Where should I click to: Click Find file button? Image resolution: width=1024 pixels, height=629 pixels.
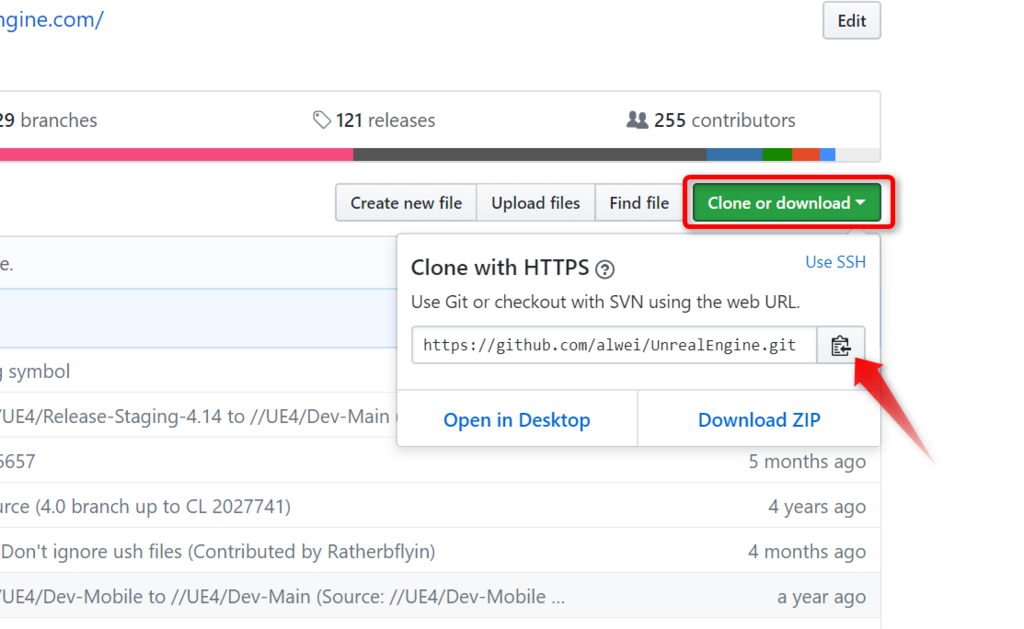click(x=639, y=203)
